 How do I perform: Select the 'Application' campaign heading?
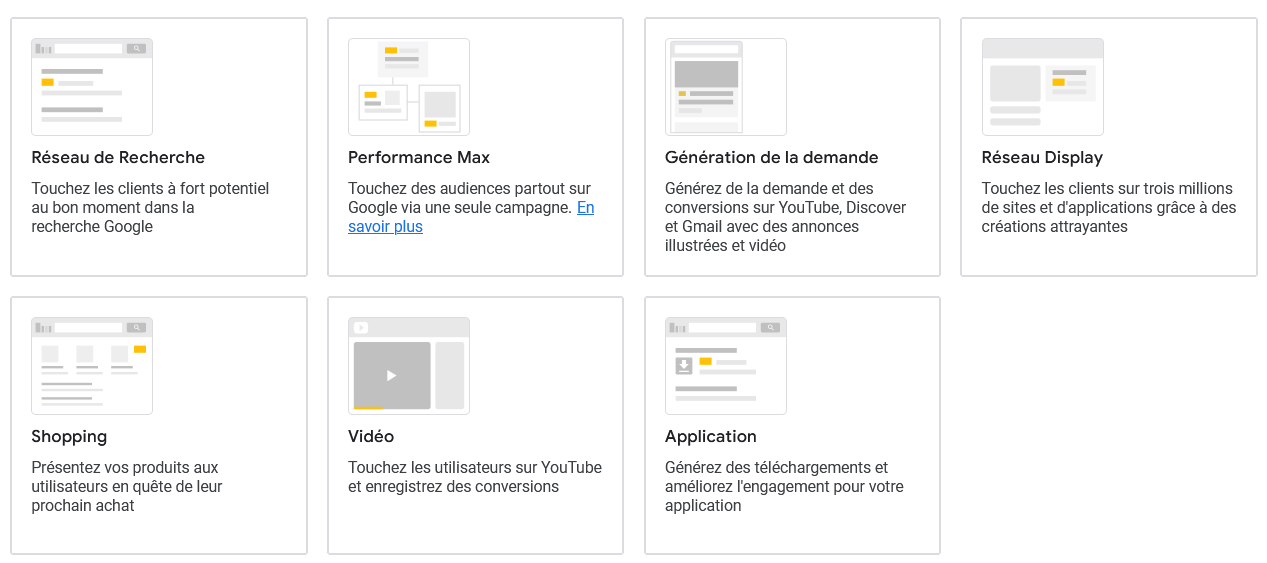click(x=710, y=436)
